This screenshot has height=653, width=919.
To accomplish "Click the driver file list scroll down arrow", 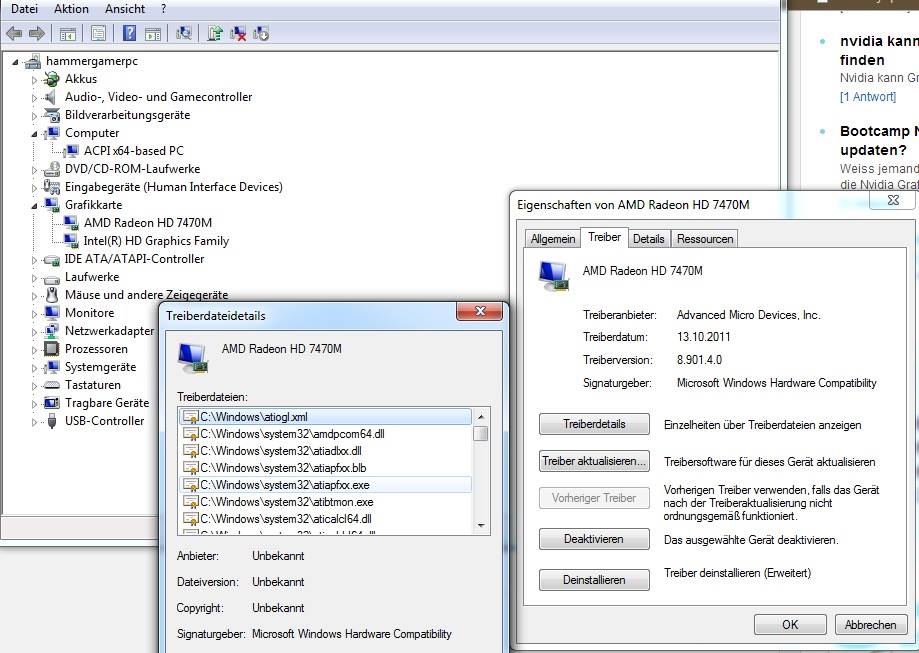I will click(x=481, y=525).
